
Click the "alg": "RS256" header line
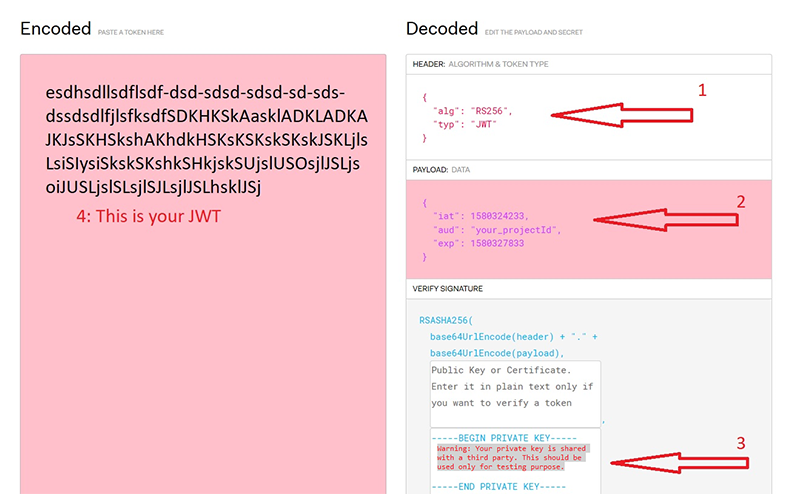click(x=472, y=111)
